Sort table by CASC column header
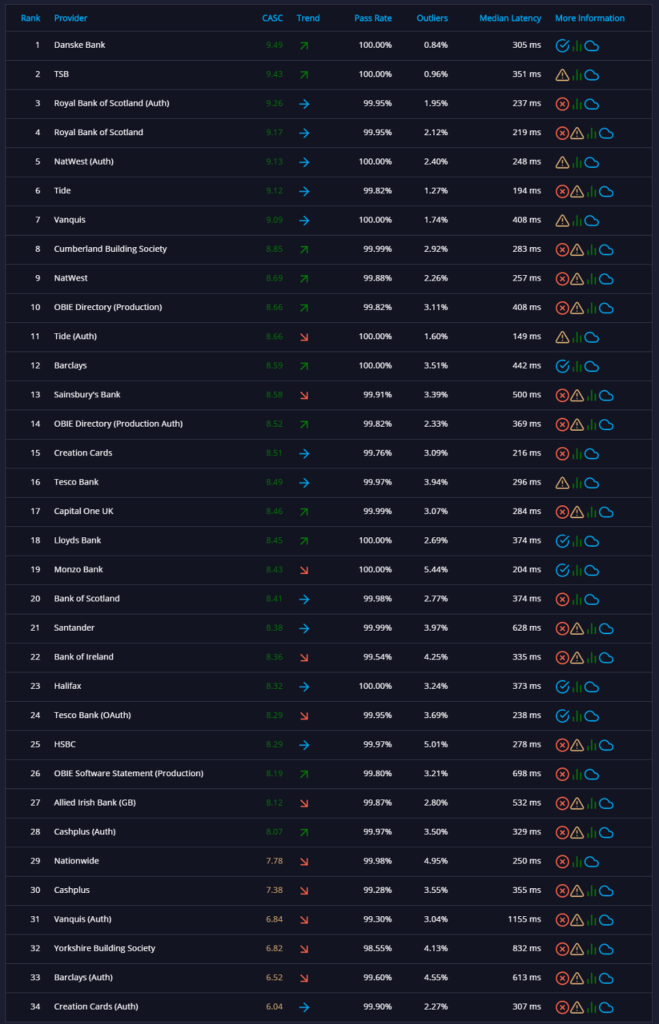659x1024 pixels. pyautogui.click(x=272, y=18)
